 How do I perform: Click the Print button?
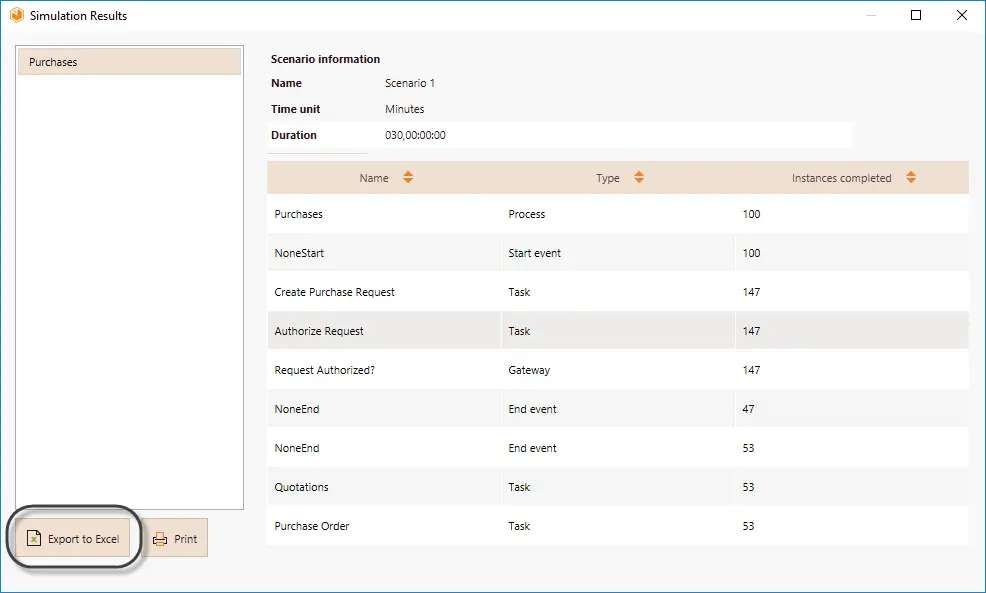click(x=175, y=538)
